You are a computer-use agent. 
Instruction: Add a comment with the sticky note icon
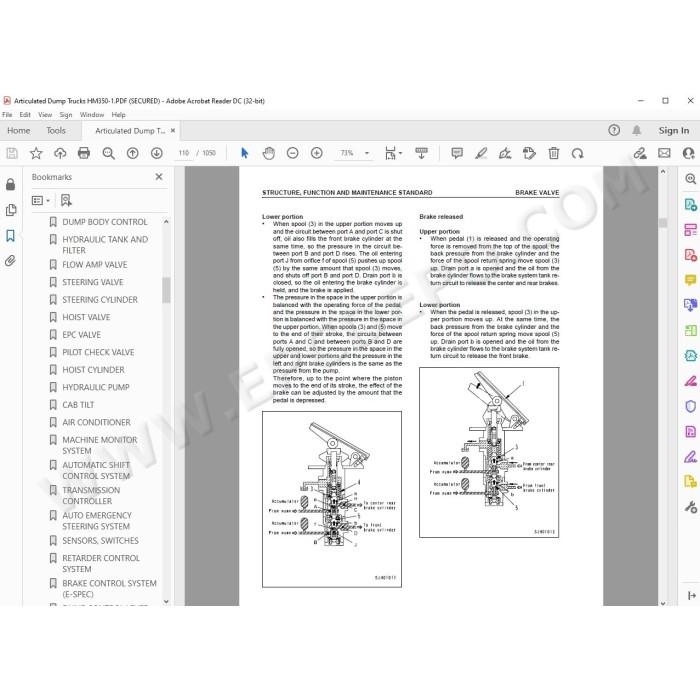point(457,153)
